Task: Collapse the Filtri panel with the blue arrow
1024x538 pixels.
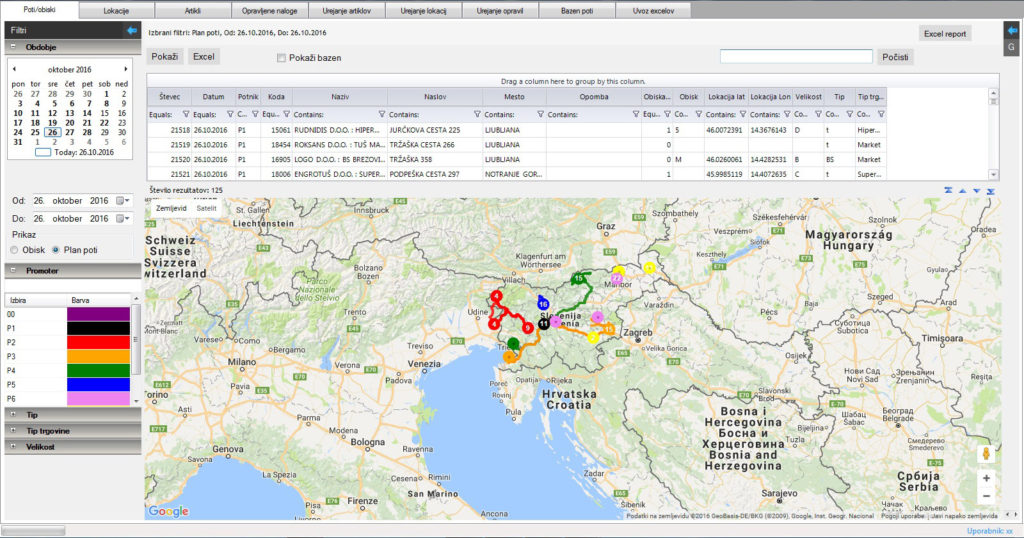Action: click(131, 31)
